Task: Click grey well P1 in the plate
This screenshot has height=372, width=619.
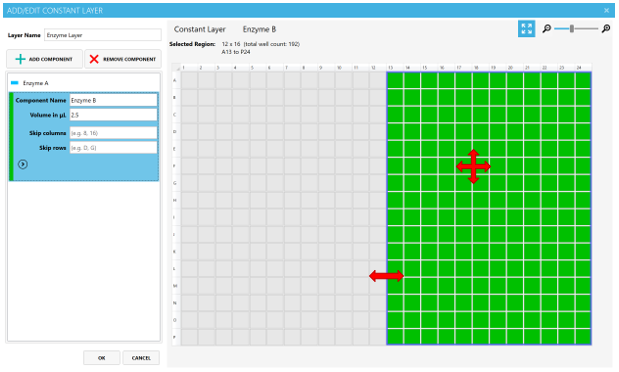Action: (x=189, y=337)
